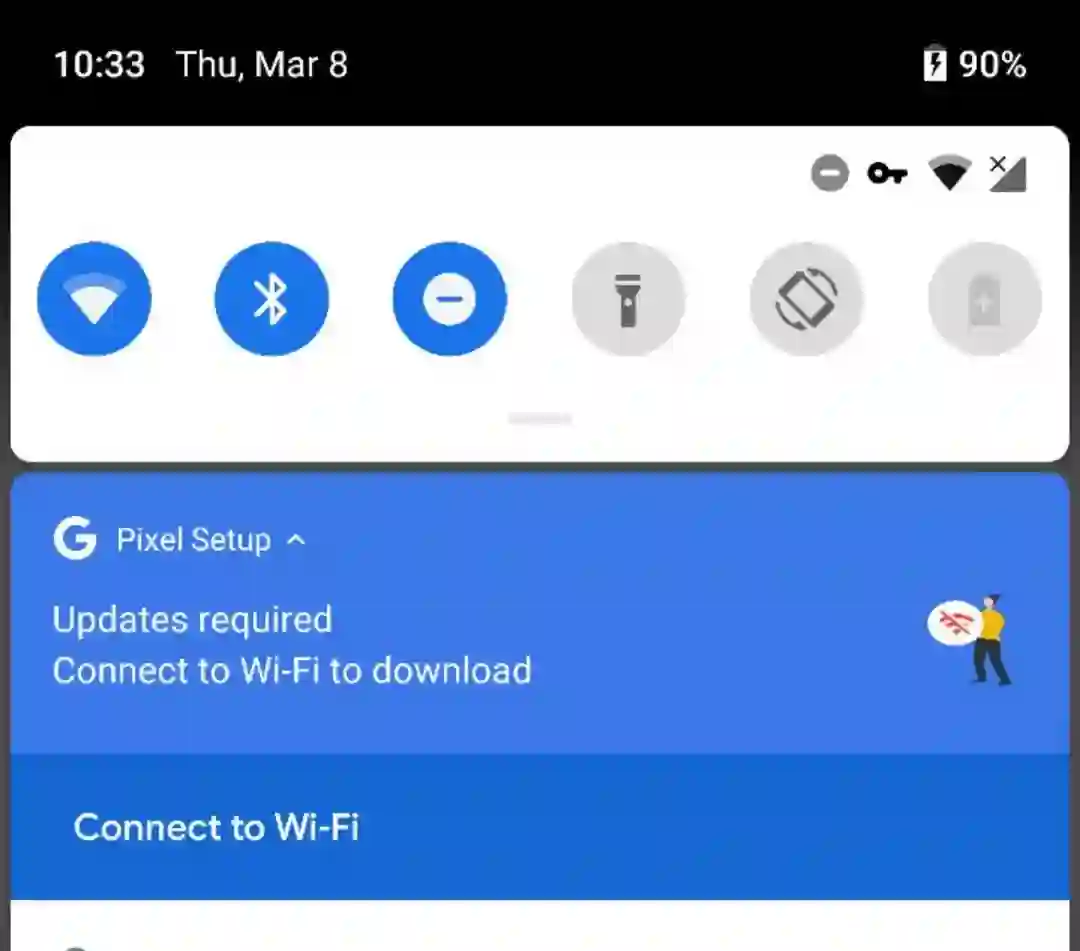
Task: Toggle the Do Not Disturb tile
Action: pyautogui.click(x=450, y=299)
